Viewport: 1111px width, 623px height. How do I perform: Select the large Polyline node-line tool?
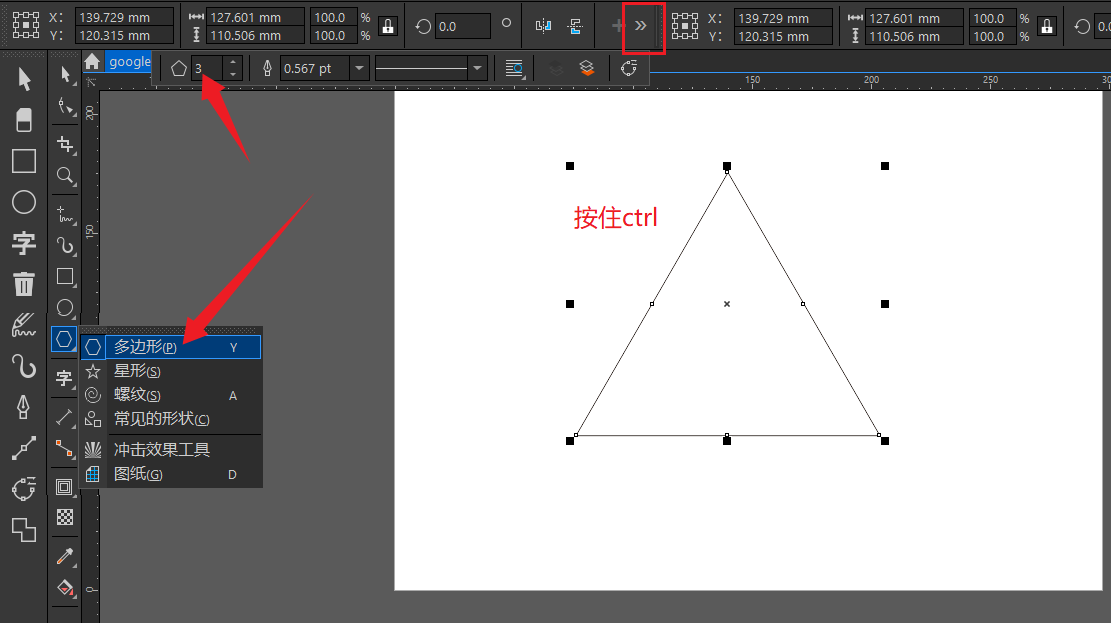(23, 448)
